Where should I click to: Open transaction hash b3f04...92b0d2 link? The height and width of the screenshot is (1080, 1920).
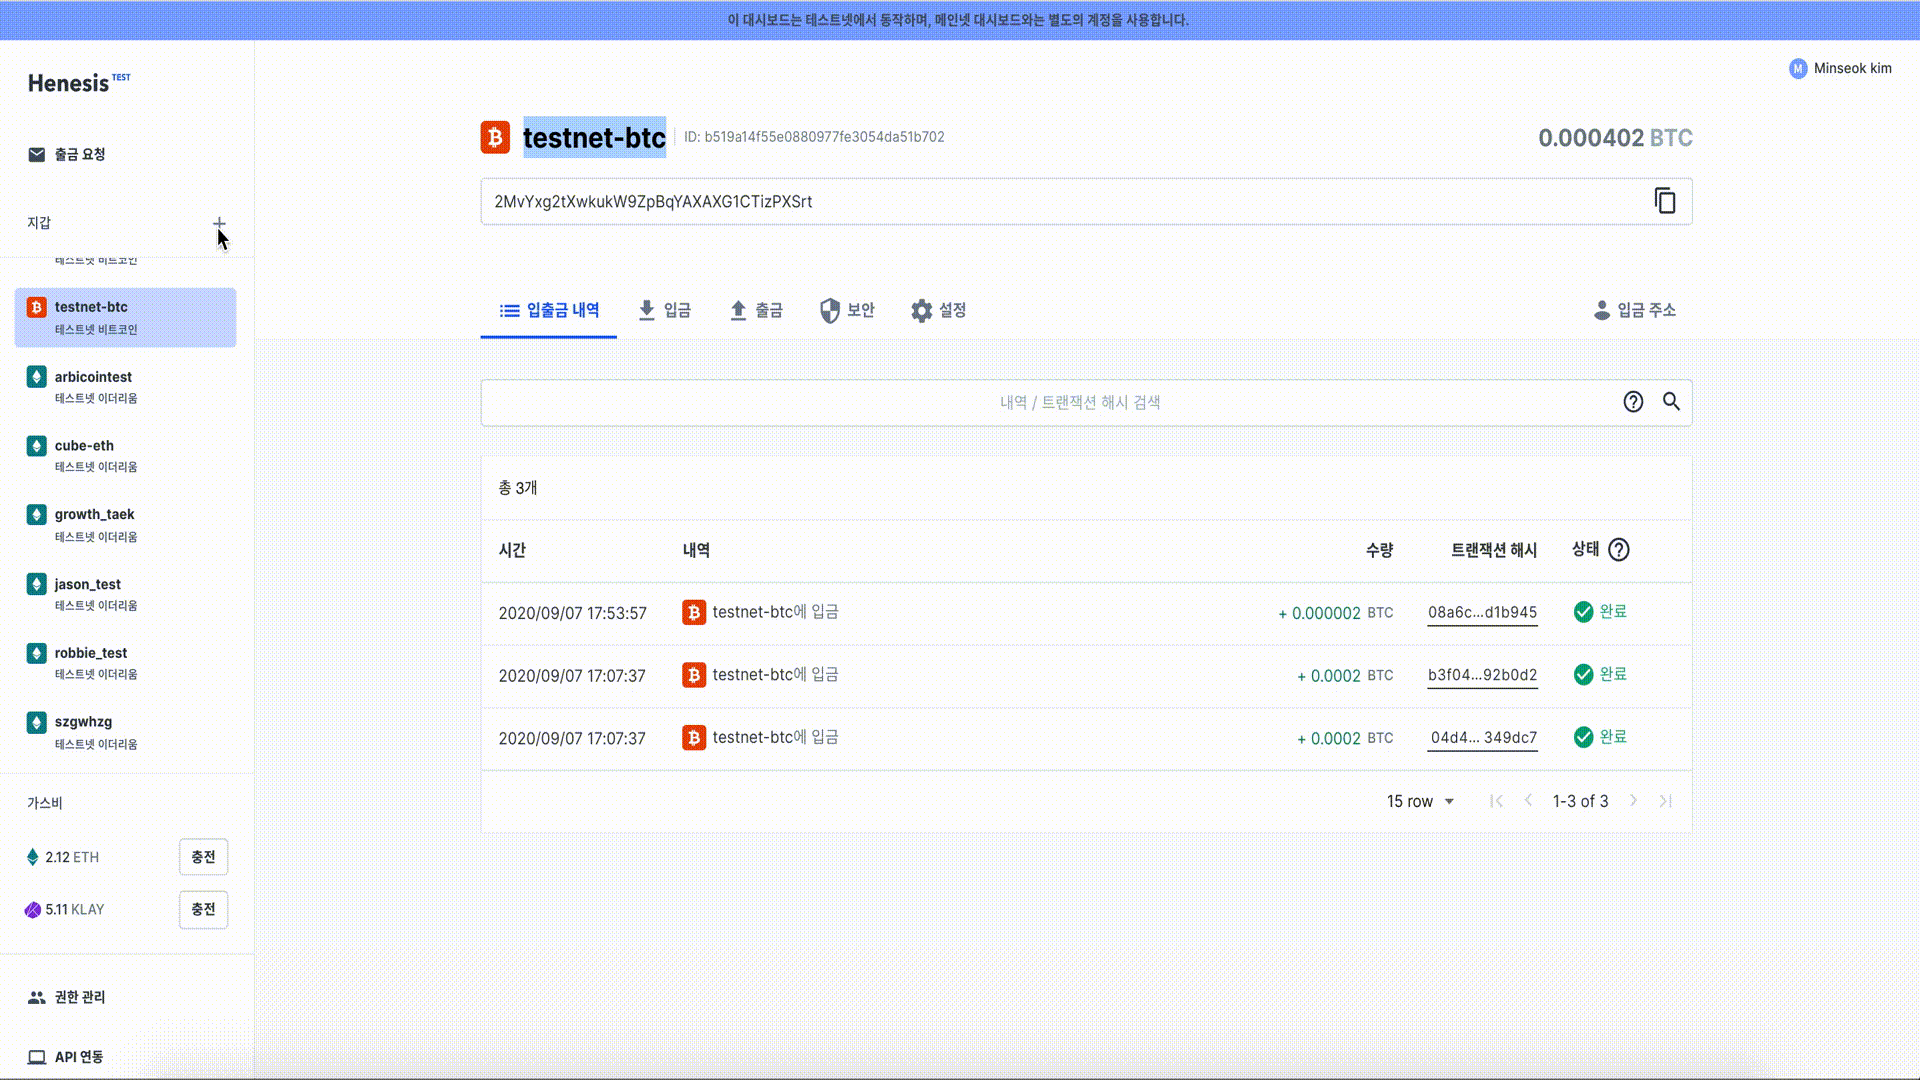click(x=1482, y=675)
